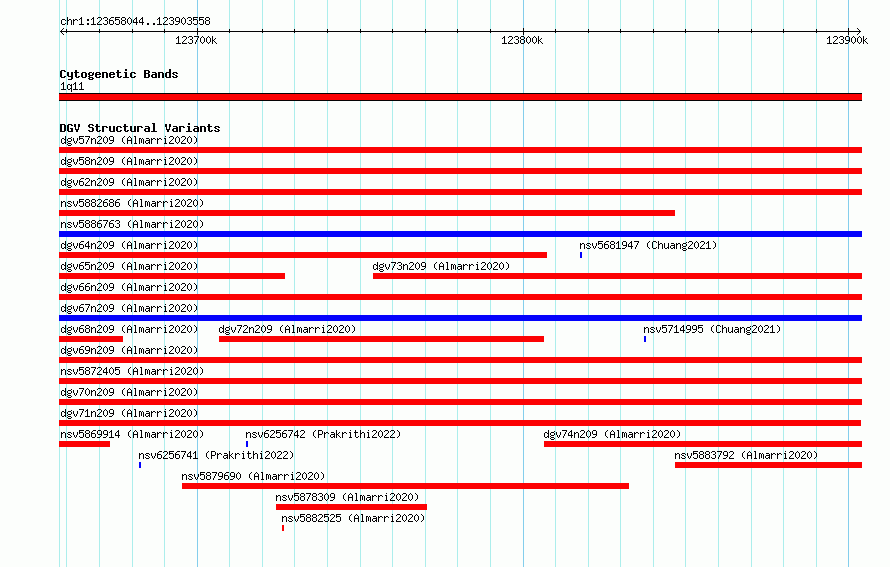Click the nsv5882525 (Almarri2020) label
Viewport: 890px width, 567px height.
(353, 518)
